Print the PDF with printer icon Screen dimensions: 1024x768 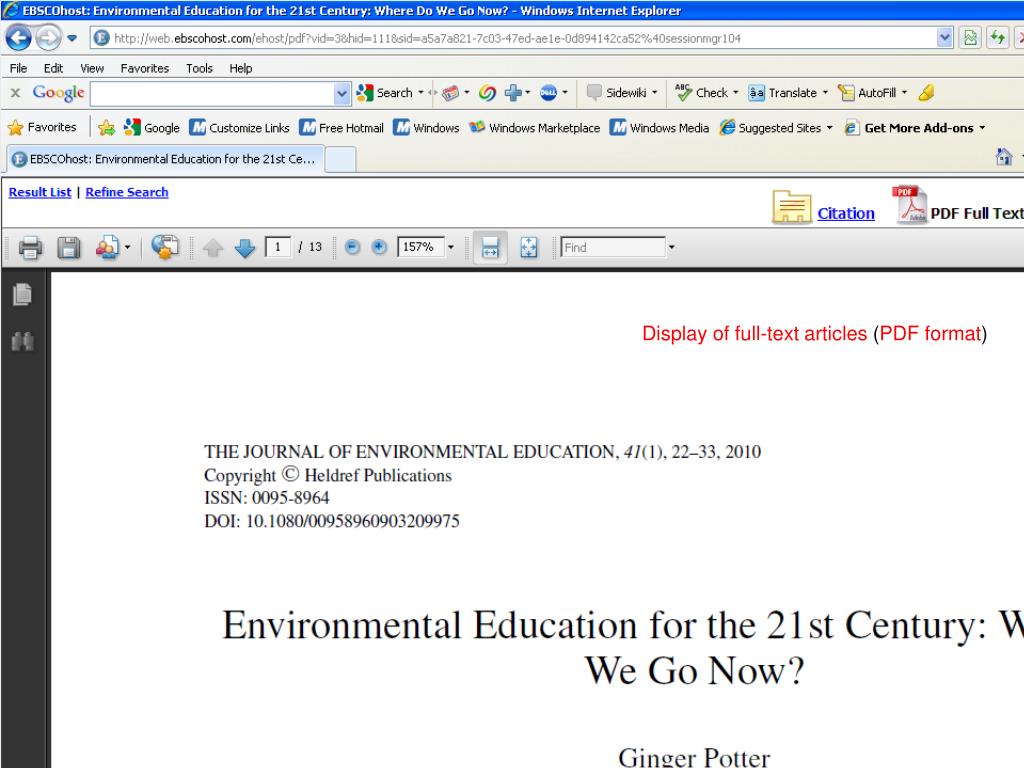tap(31, 248)
